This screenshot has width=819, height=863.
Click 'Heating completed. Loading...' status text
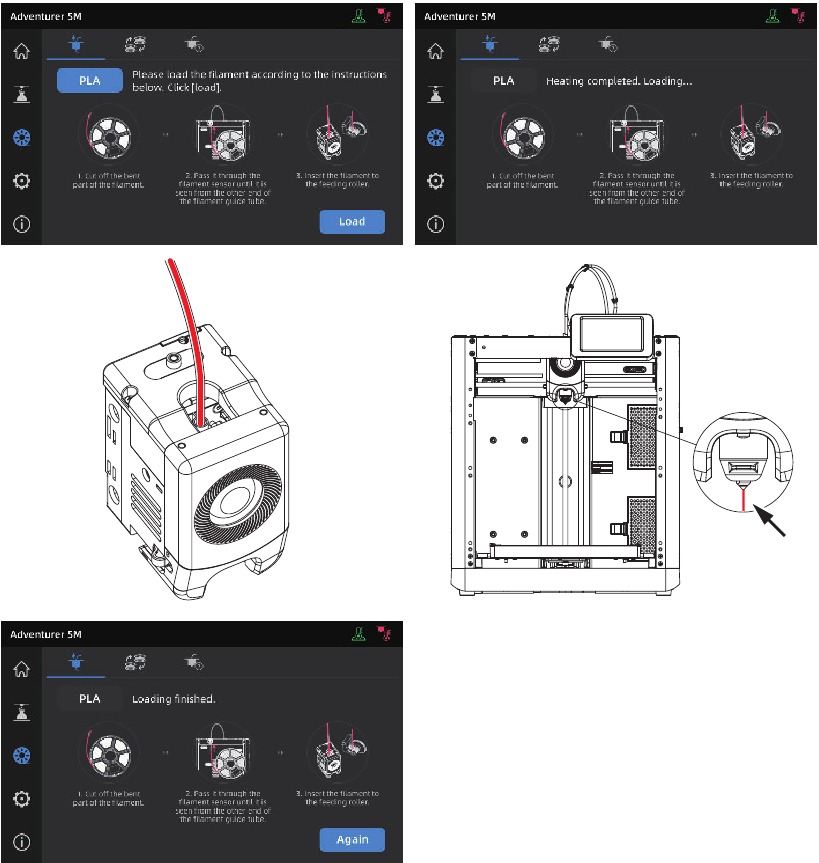[619, 81]
